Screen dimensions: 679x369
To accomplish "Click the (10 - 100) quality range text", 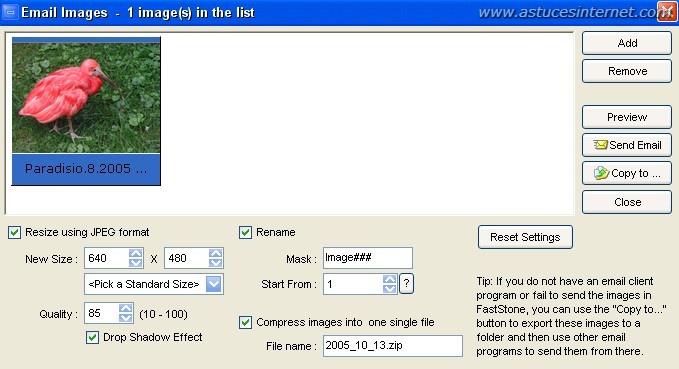I will (163, 314).
